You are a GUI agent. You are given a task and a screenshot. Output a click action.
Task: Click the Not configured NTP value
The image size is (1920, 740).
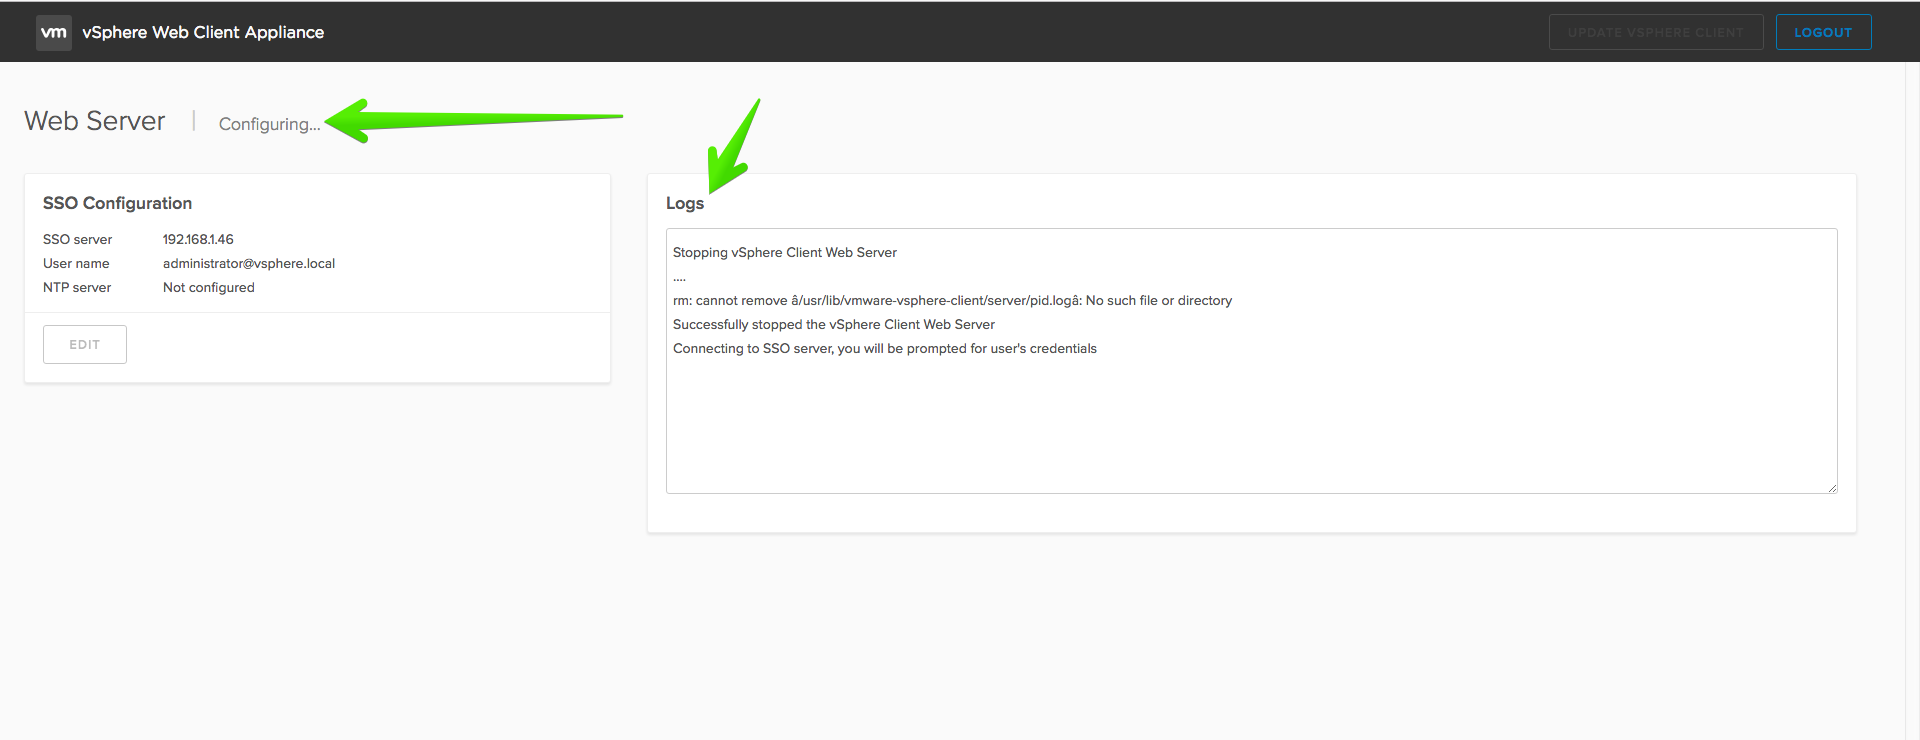209,287
